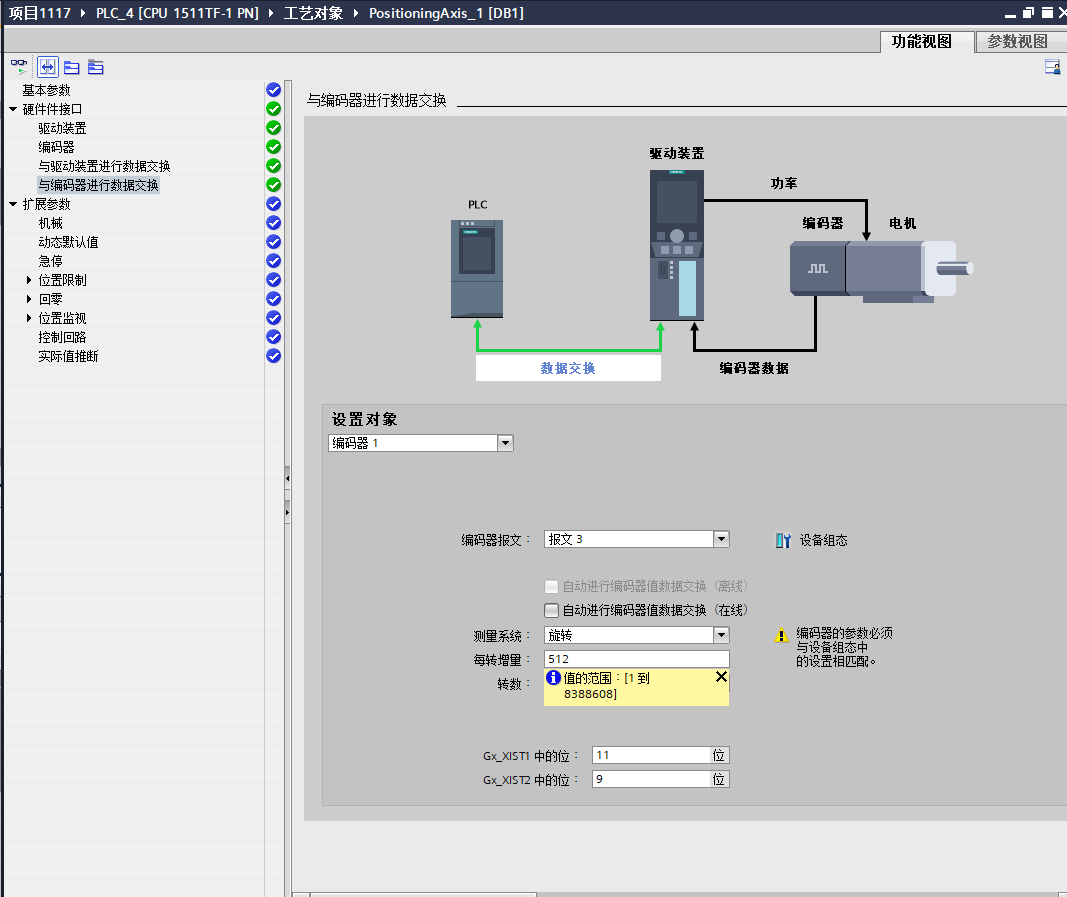The width and height of the screenshot is (1067, 897).
Task: Click PLC_4 in the breadcrumb path
Action: 178,13
